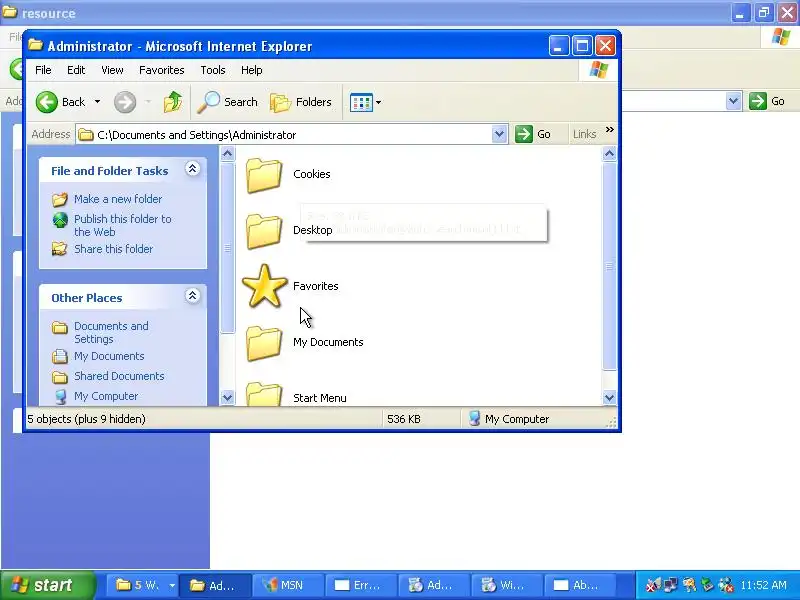Click Go button in resource window
The height and width of the screenshot is (600, 800).
point(767,101)
